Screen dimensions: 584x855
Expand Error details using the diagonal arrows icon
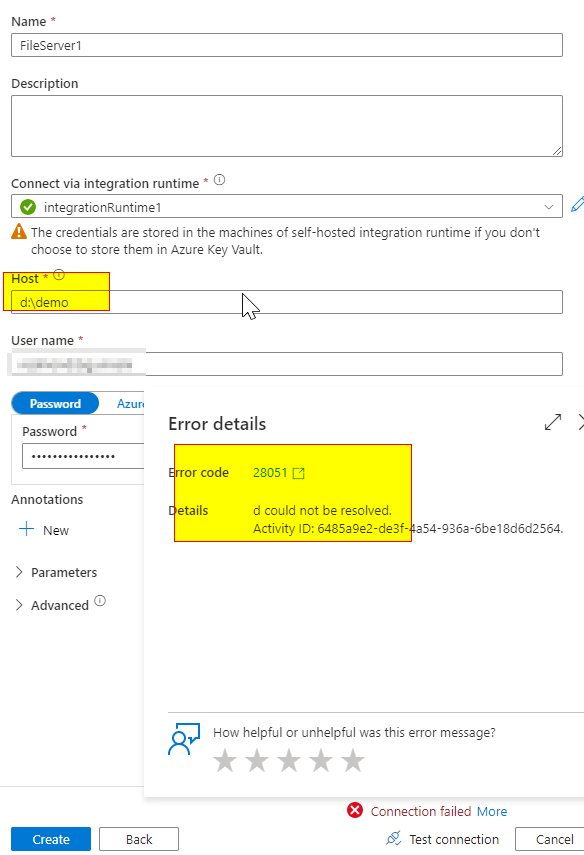pyautogui.click(x=552, y=422)
